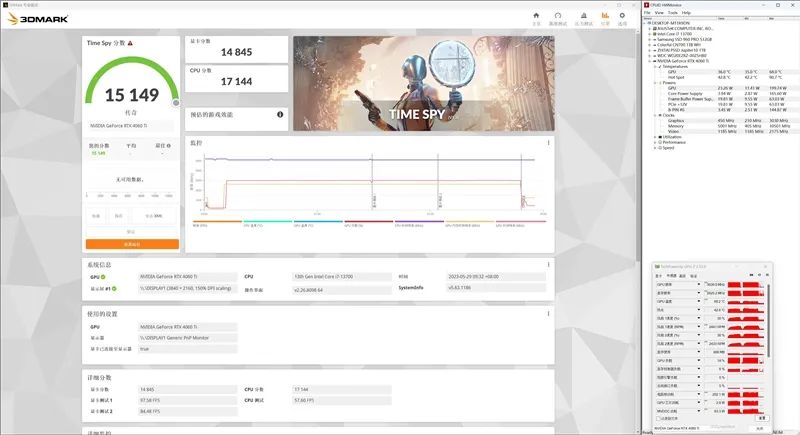
Task: Click the CPU score value 17 144
Action: tap(236, 82)
